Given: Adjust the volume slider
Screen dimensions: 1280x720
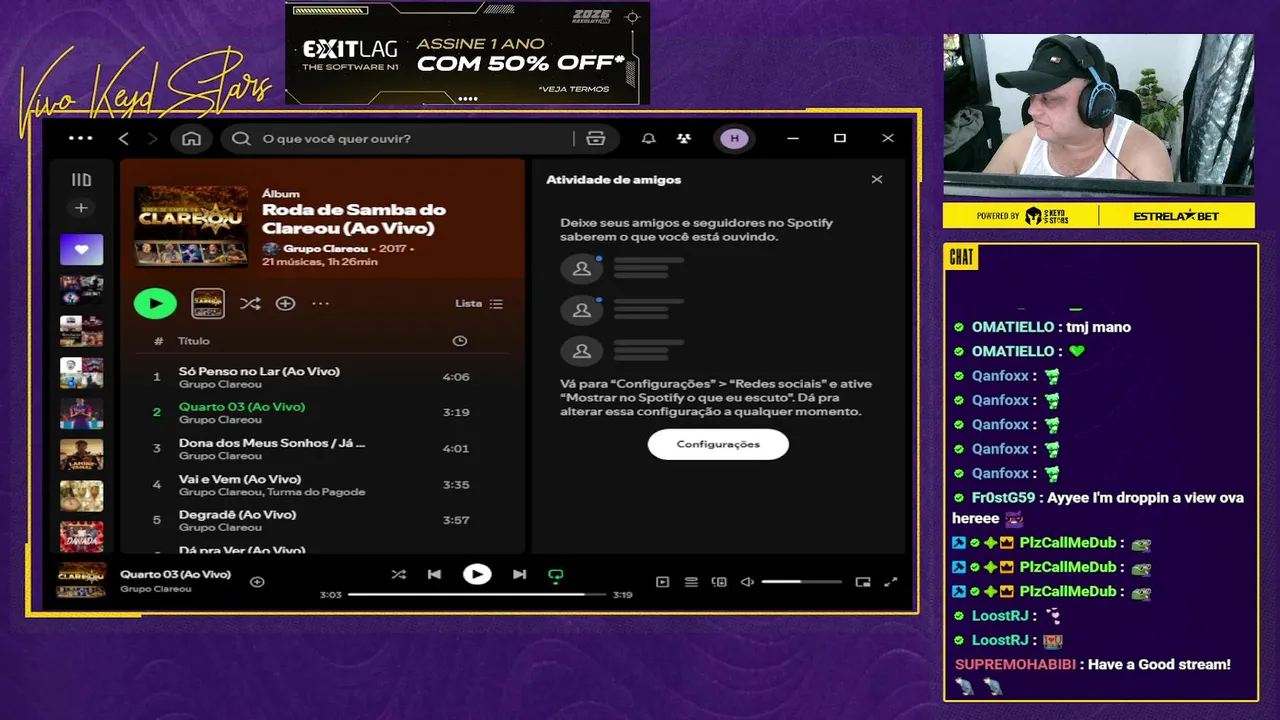Looking at the screenshot, I should pos(801,582).
